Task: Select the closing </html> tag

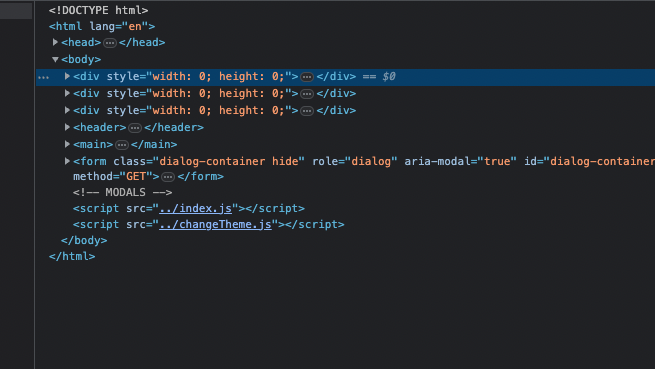Action: click(x=72, y=256)
